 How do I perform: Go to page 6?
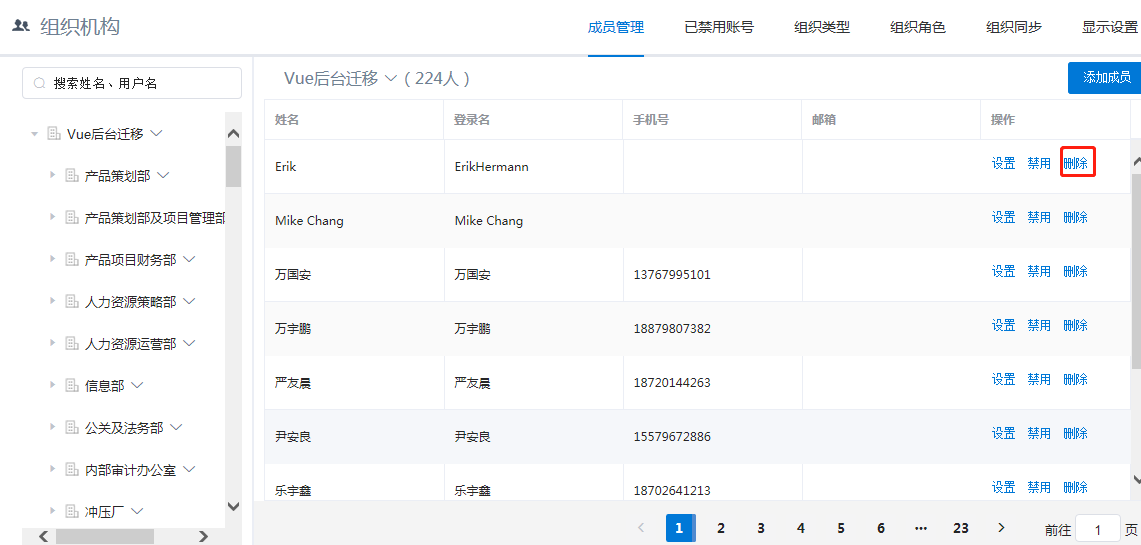pos(881,528)
